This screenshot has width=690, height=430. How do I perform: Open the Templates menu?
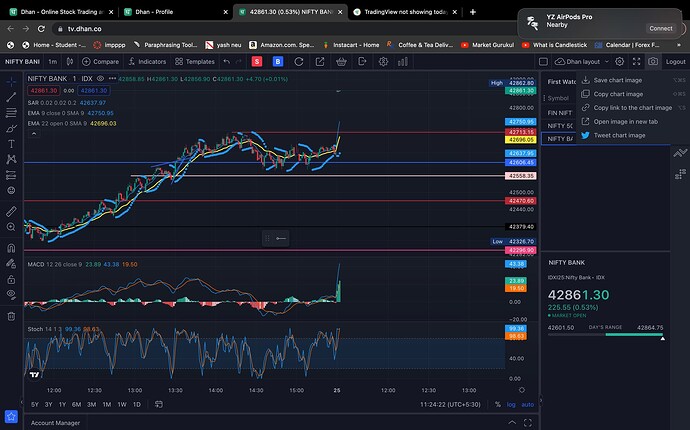coord(195,62)
